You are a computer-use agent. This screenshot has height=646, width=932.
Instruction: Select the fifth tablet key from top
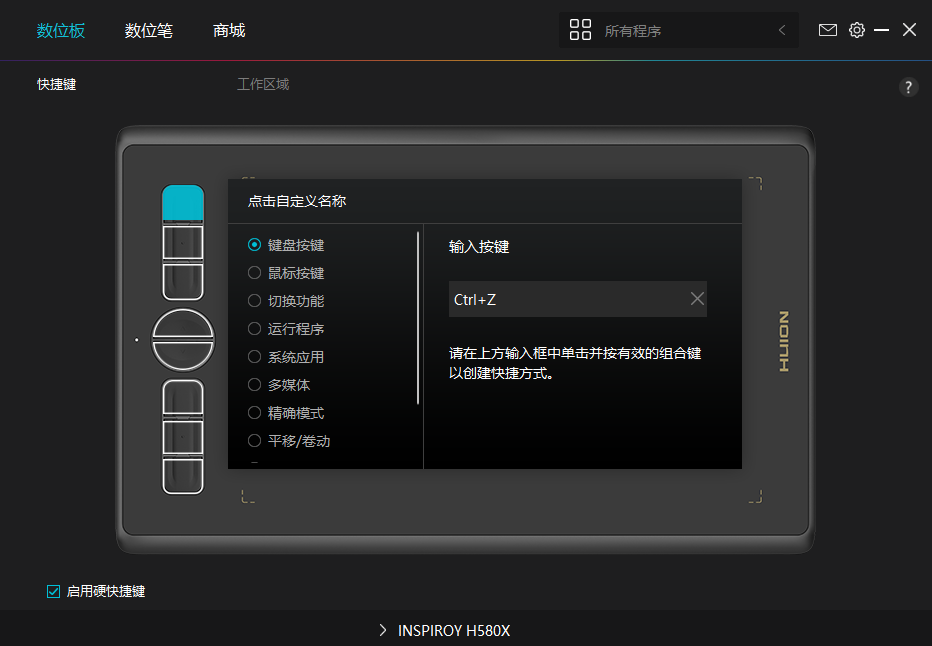pyautogui.click(x=183, y=437)
